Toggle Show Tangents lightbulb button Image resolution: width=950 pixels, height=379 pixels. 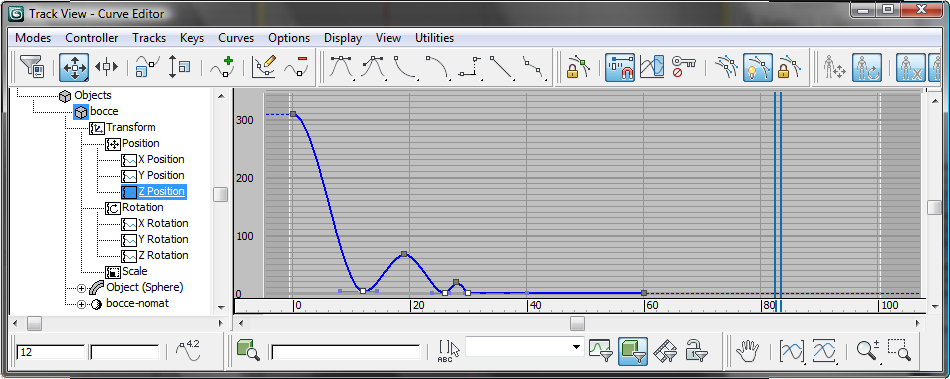(x=758, y=67)
